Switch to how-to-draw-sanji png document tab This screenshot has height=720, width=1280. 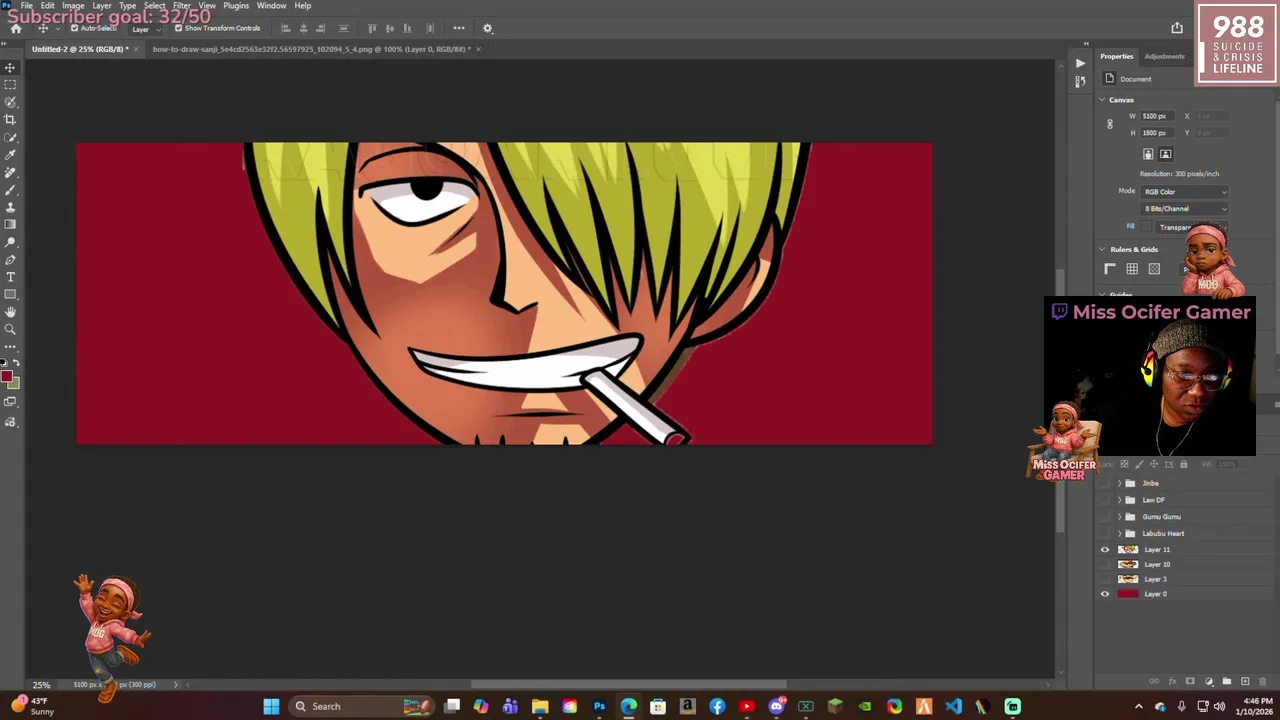coord(310,49)
